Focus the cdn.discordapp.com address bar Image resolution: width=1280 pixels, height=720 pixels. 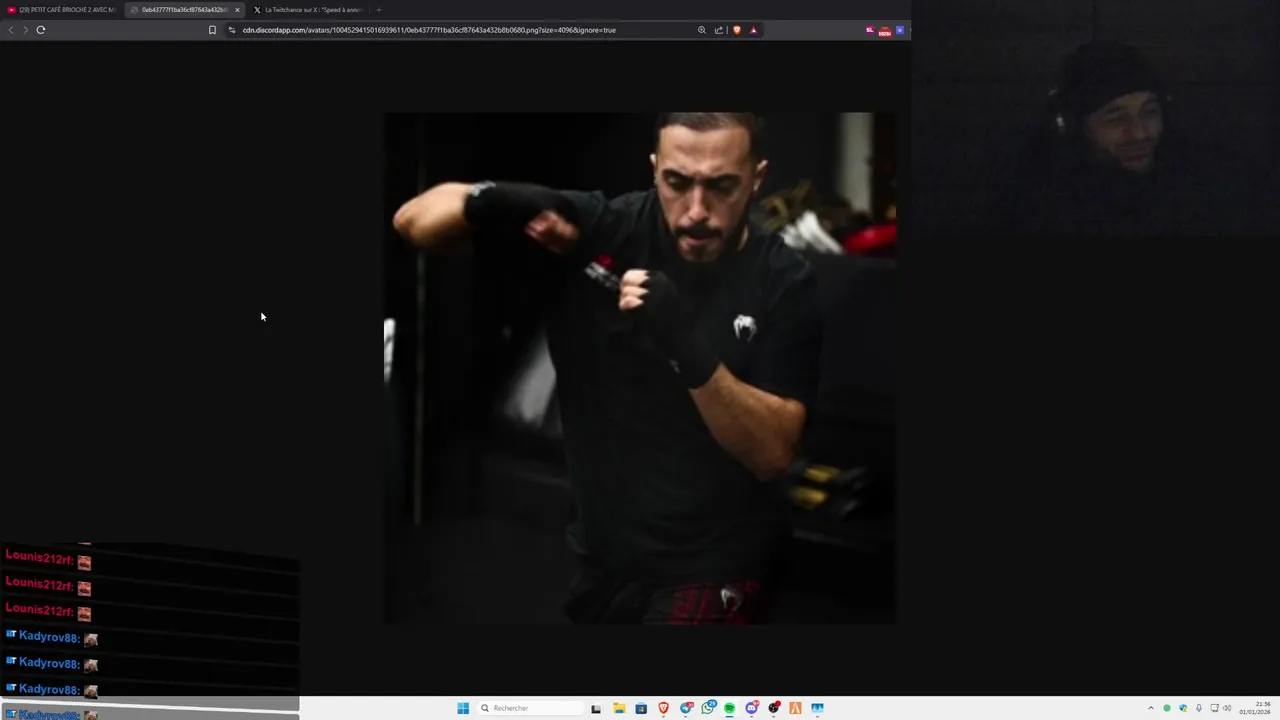tap(429, 30)
